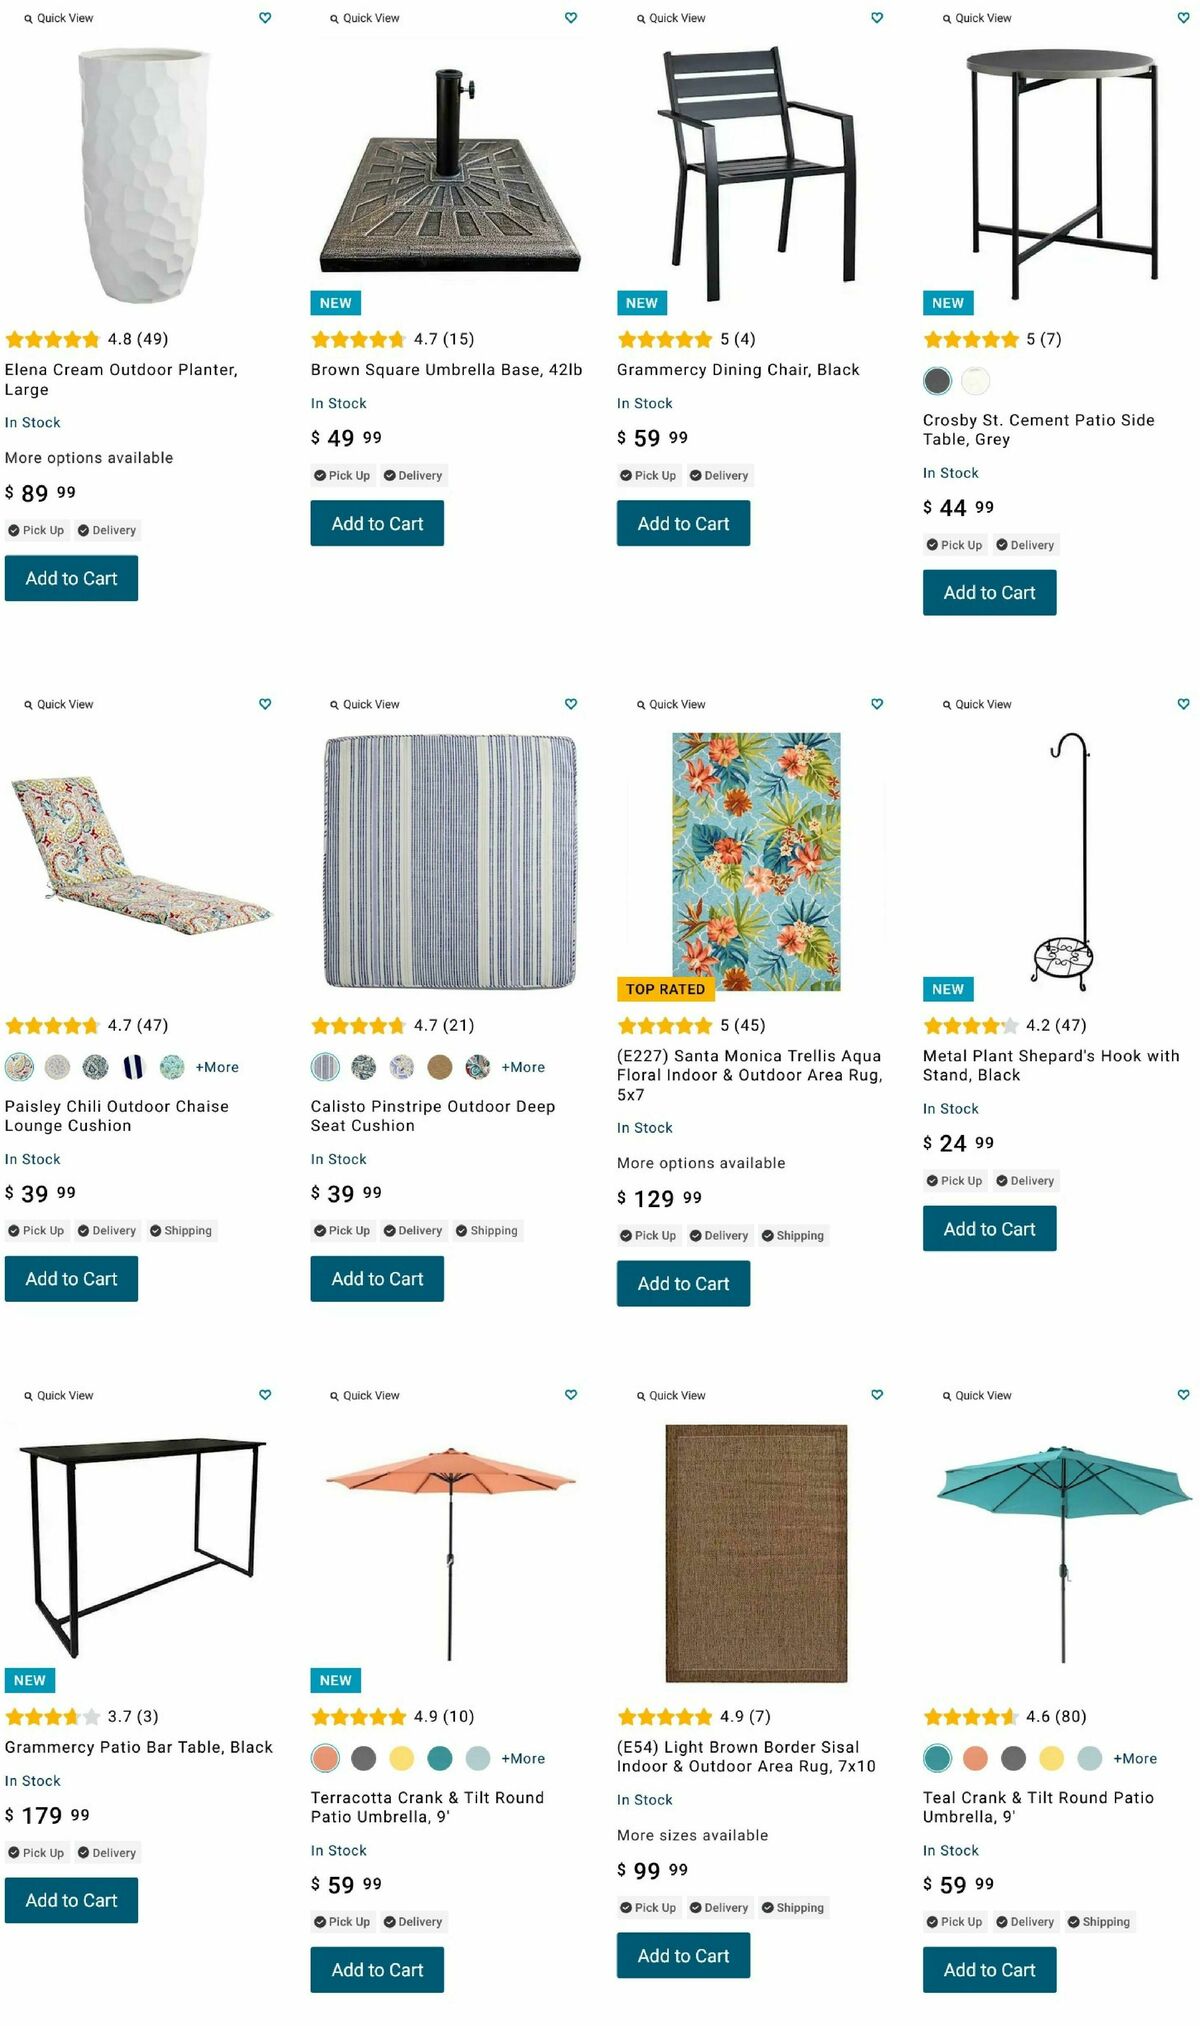
Task: Show more colors for Calisto Pinstripe cushion
Action: (523, 1067)
